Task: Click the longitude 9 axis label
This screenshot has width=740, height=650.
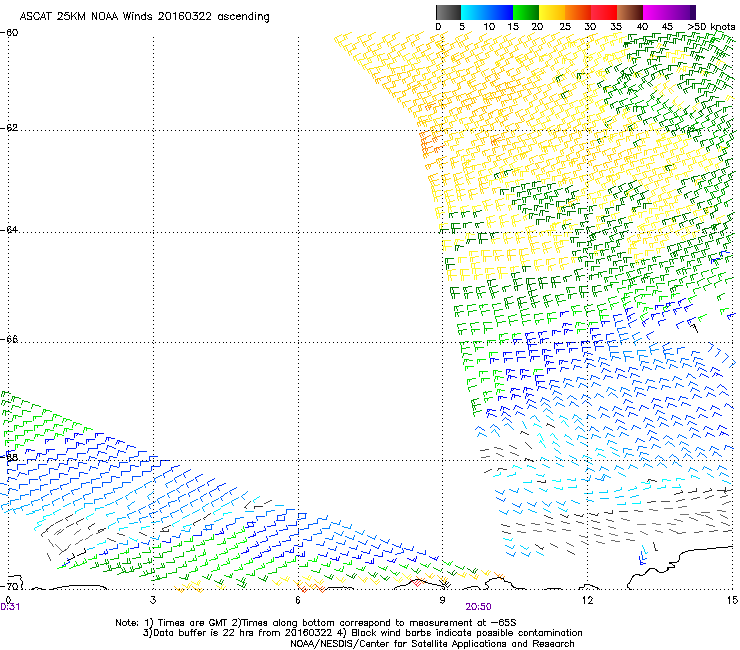Action: (442, 600)
